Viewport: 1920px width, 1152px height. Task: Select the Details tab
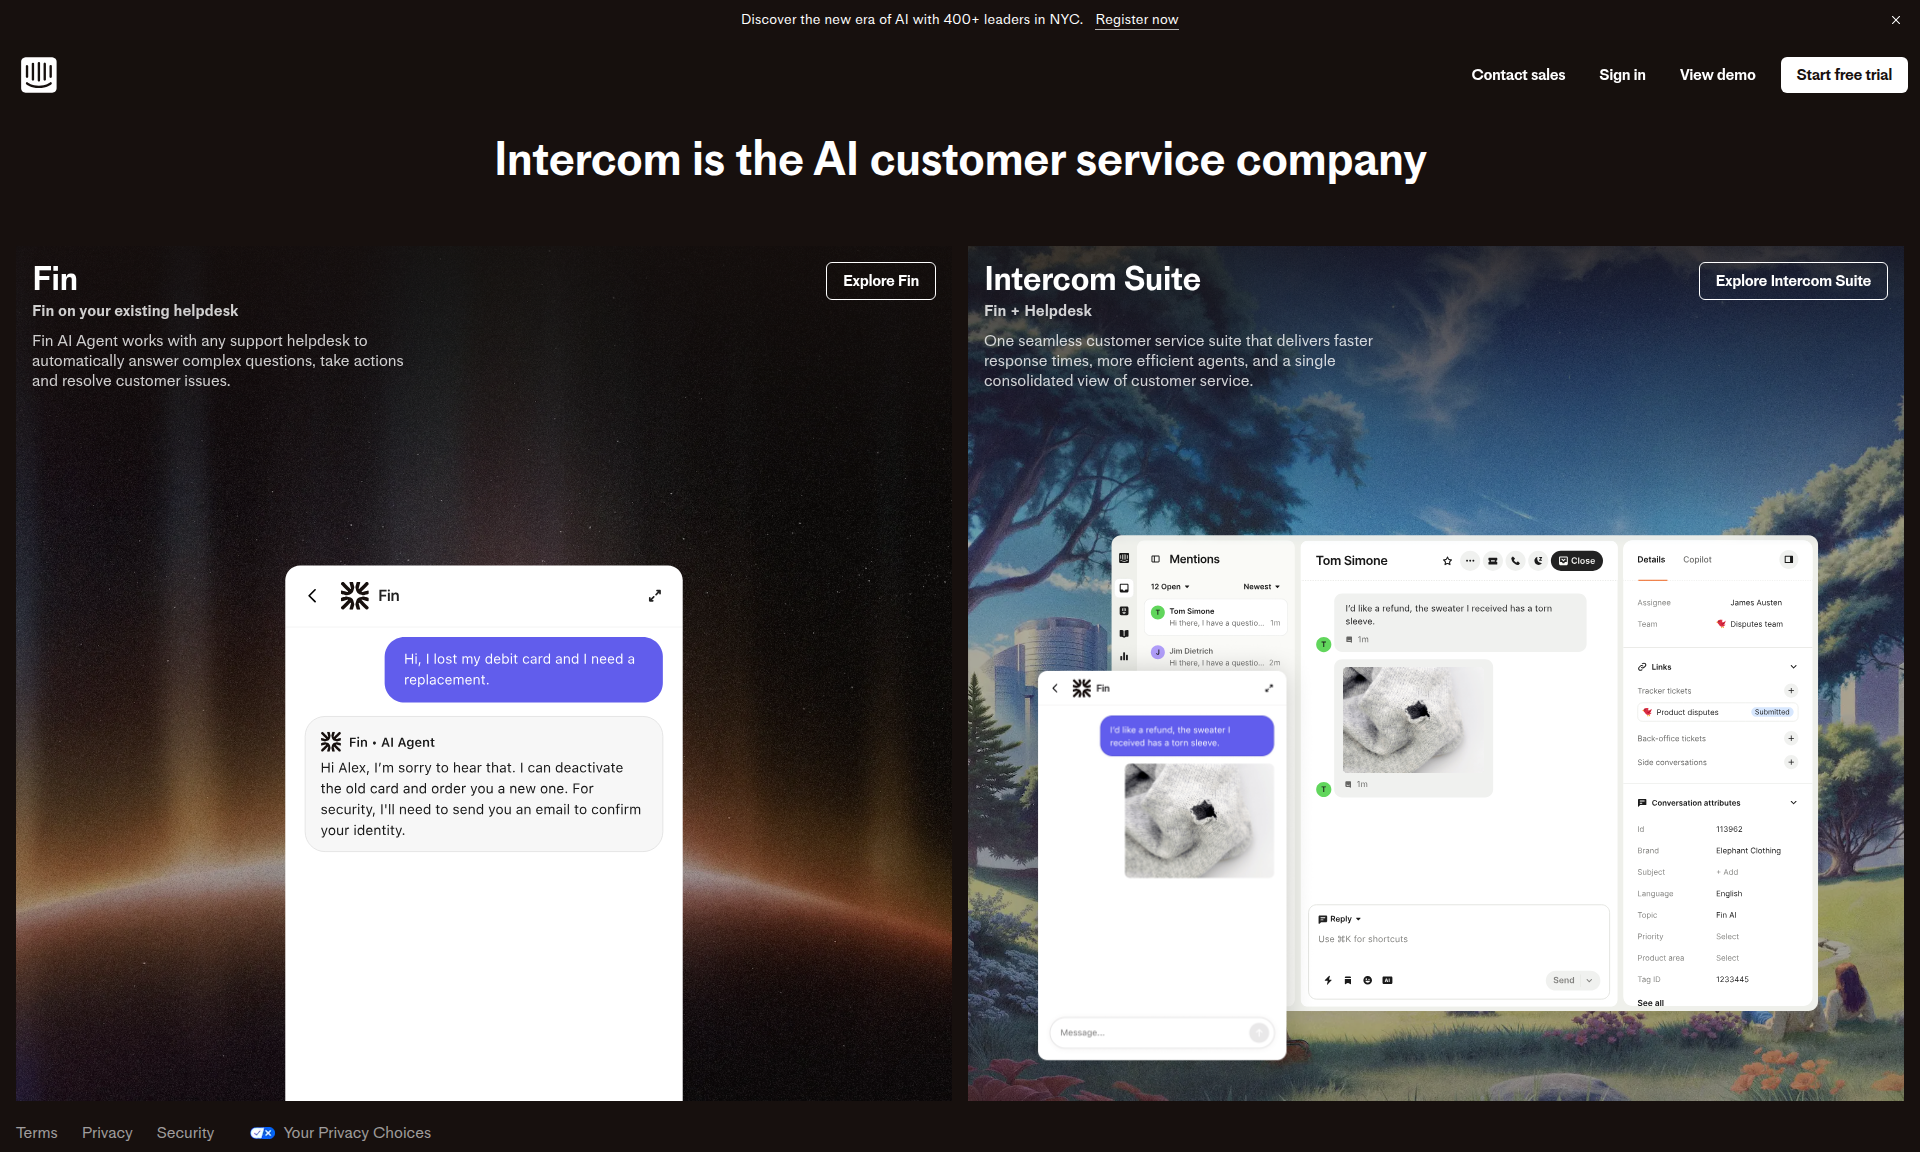[x=1651, y=560]
